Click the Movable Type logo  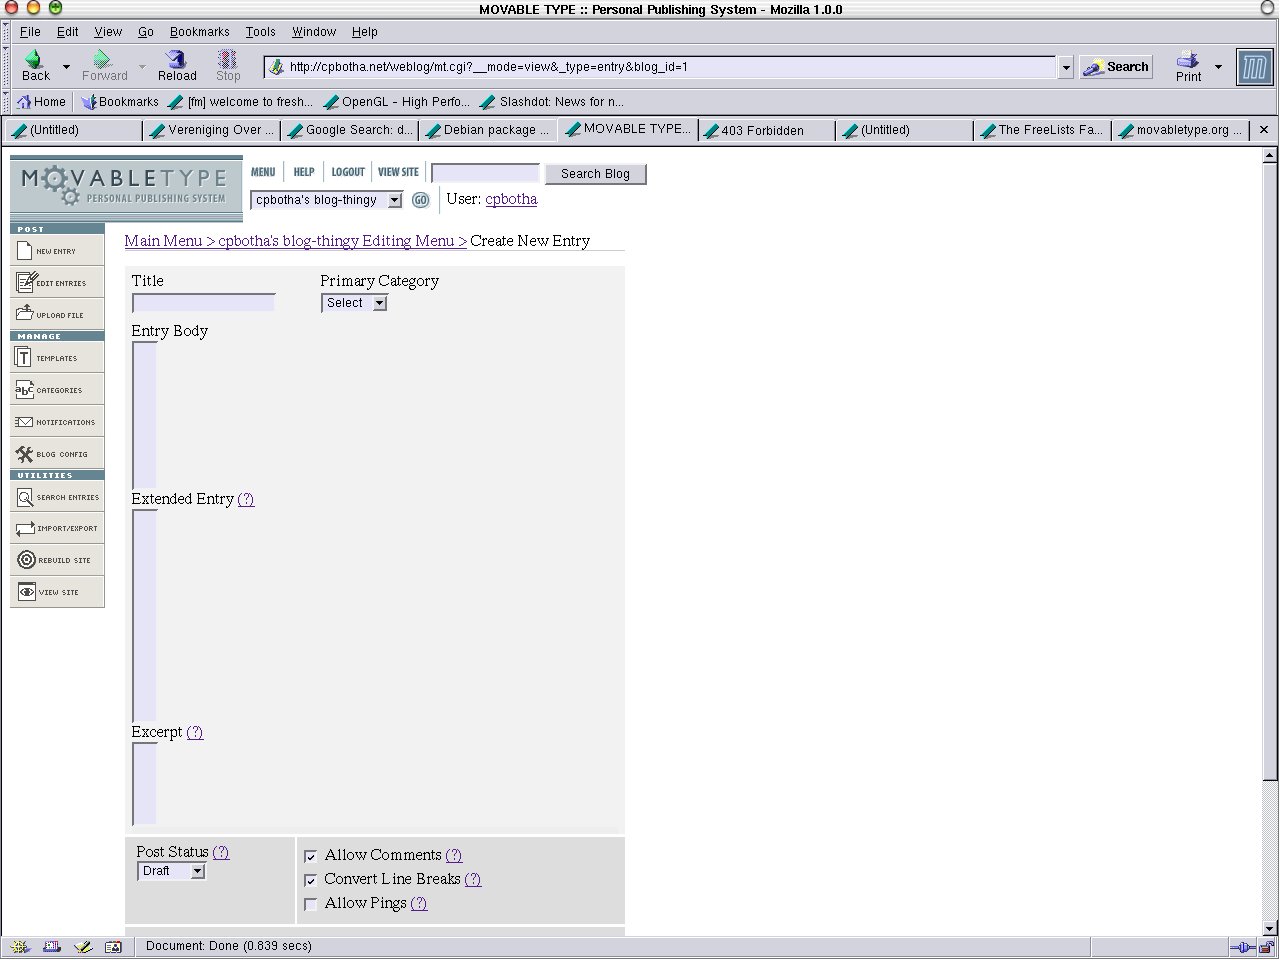[126, 187]
